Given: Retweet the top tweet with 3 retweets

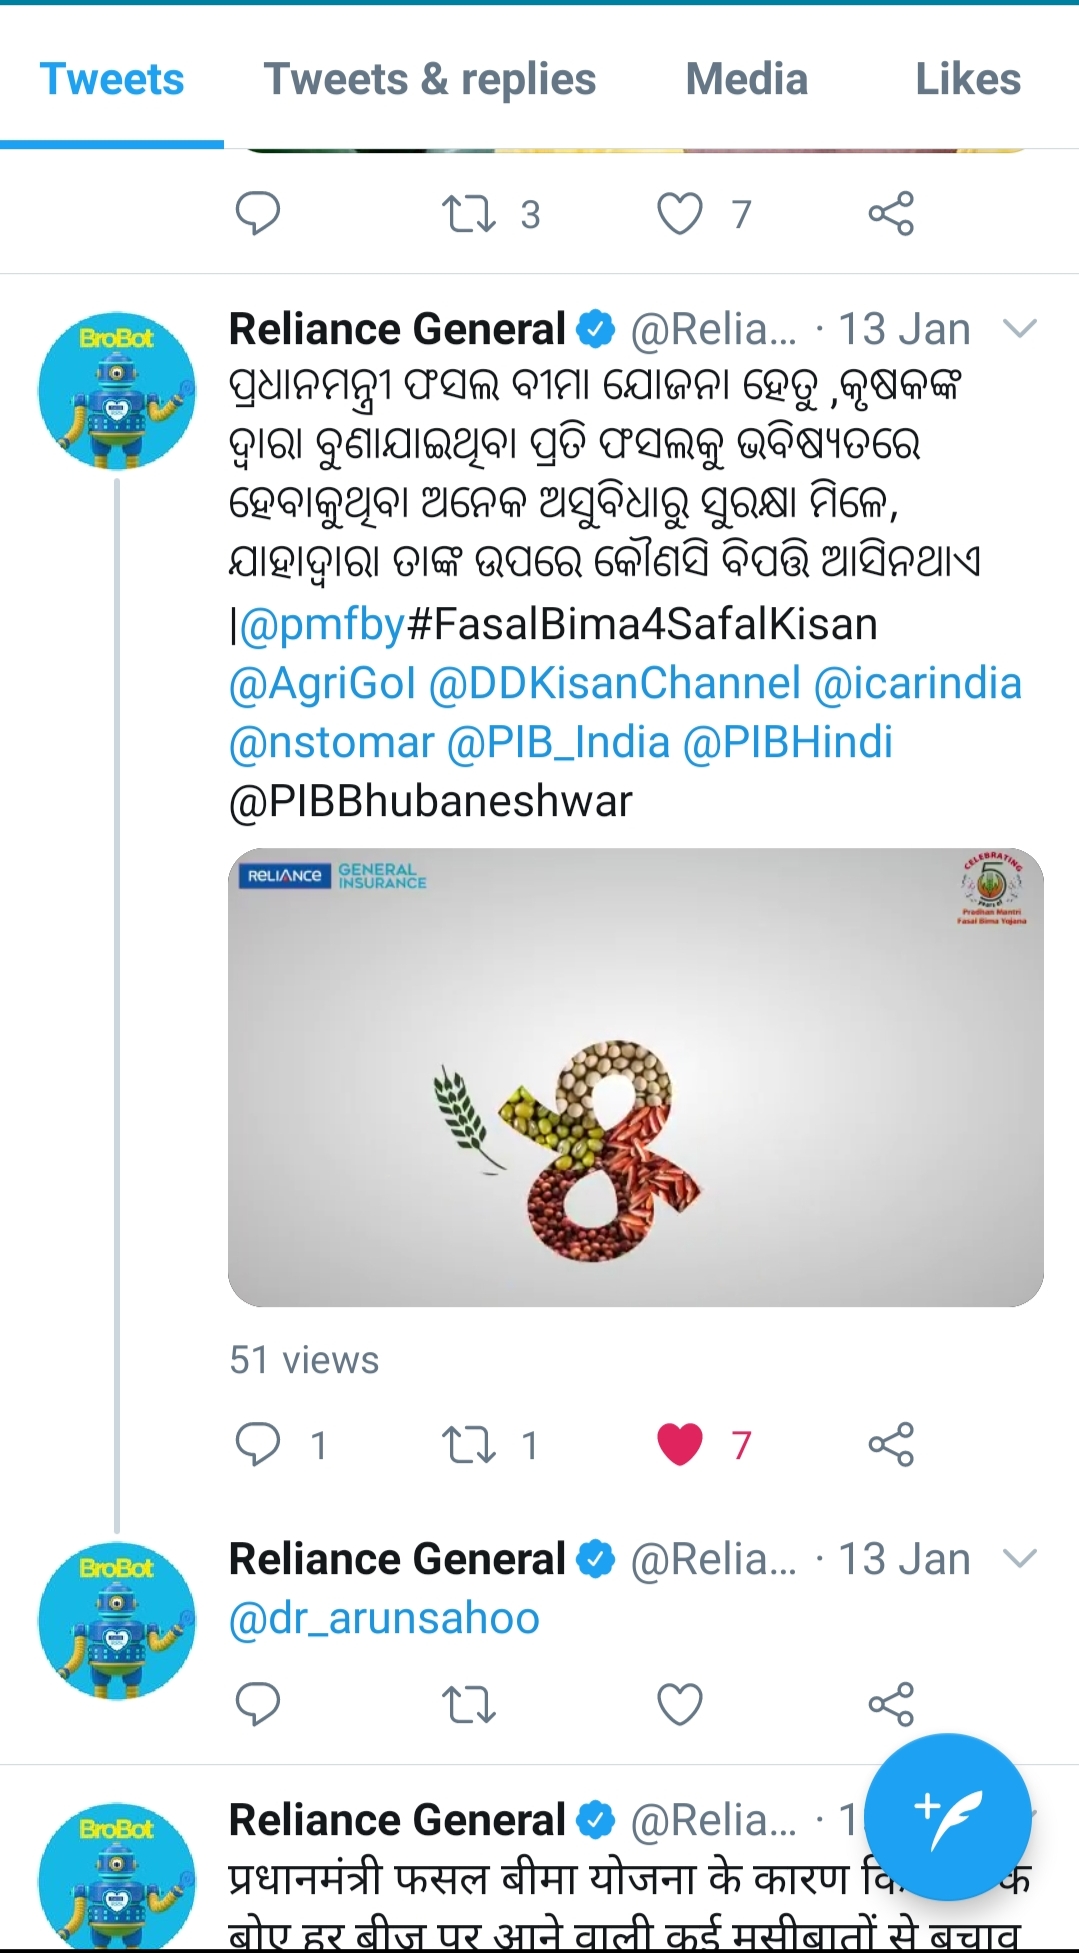Looking at the screenshot, I should pyautogui.click(x=469, y=214).
